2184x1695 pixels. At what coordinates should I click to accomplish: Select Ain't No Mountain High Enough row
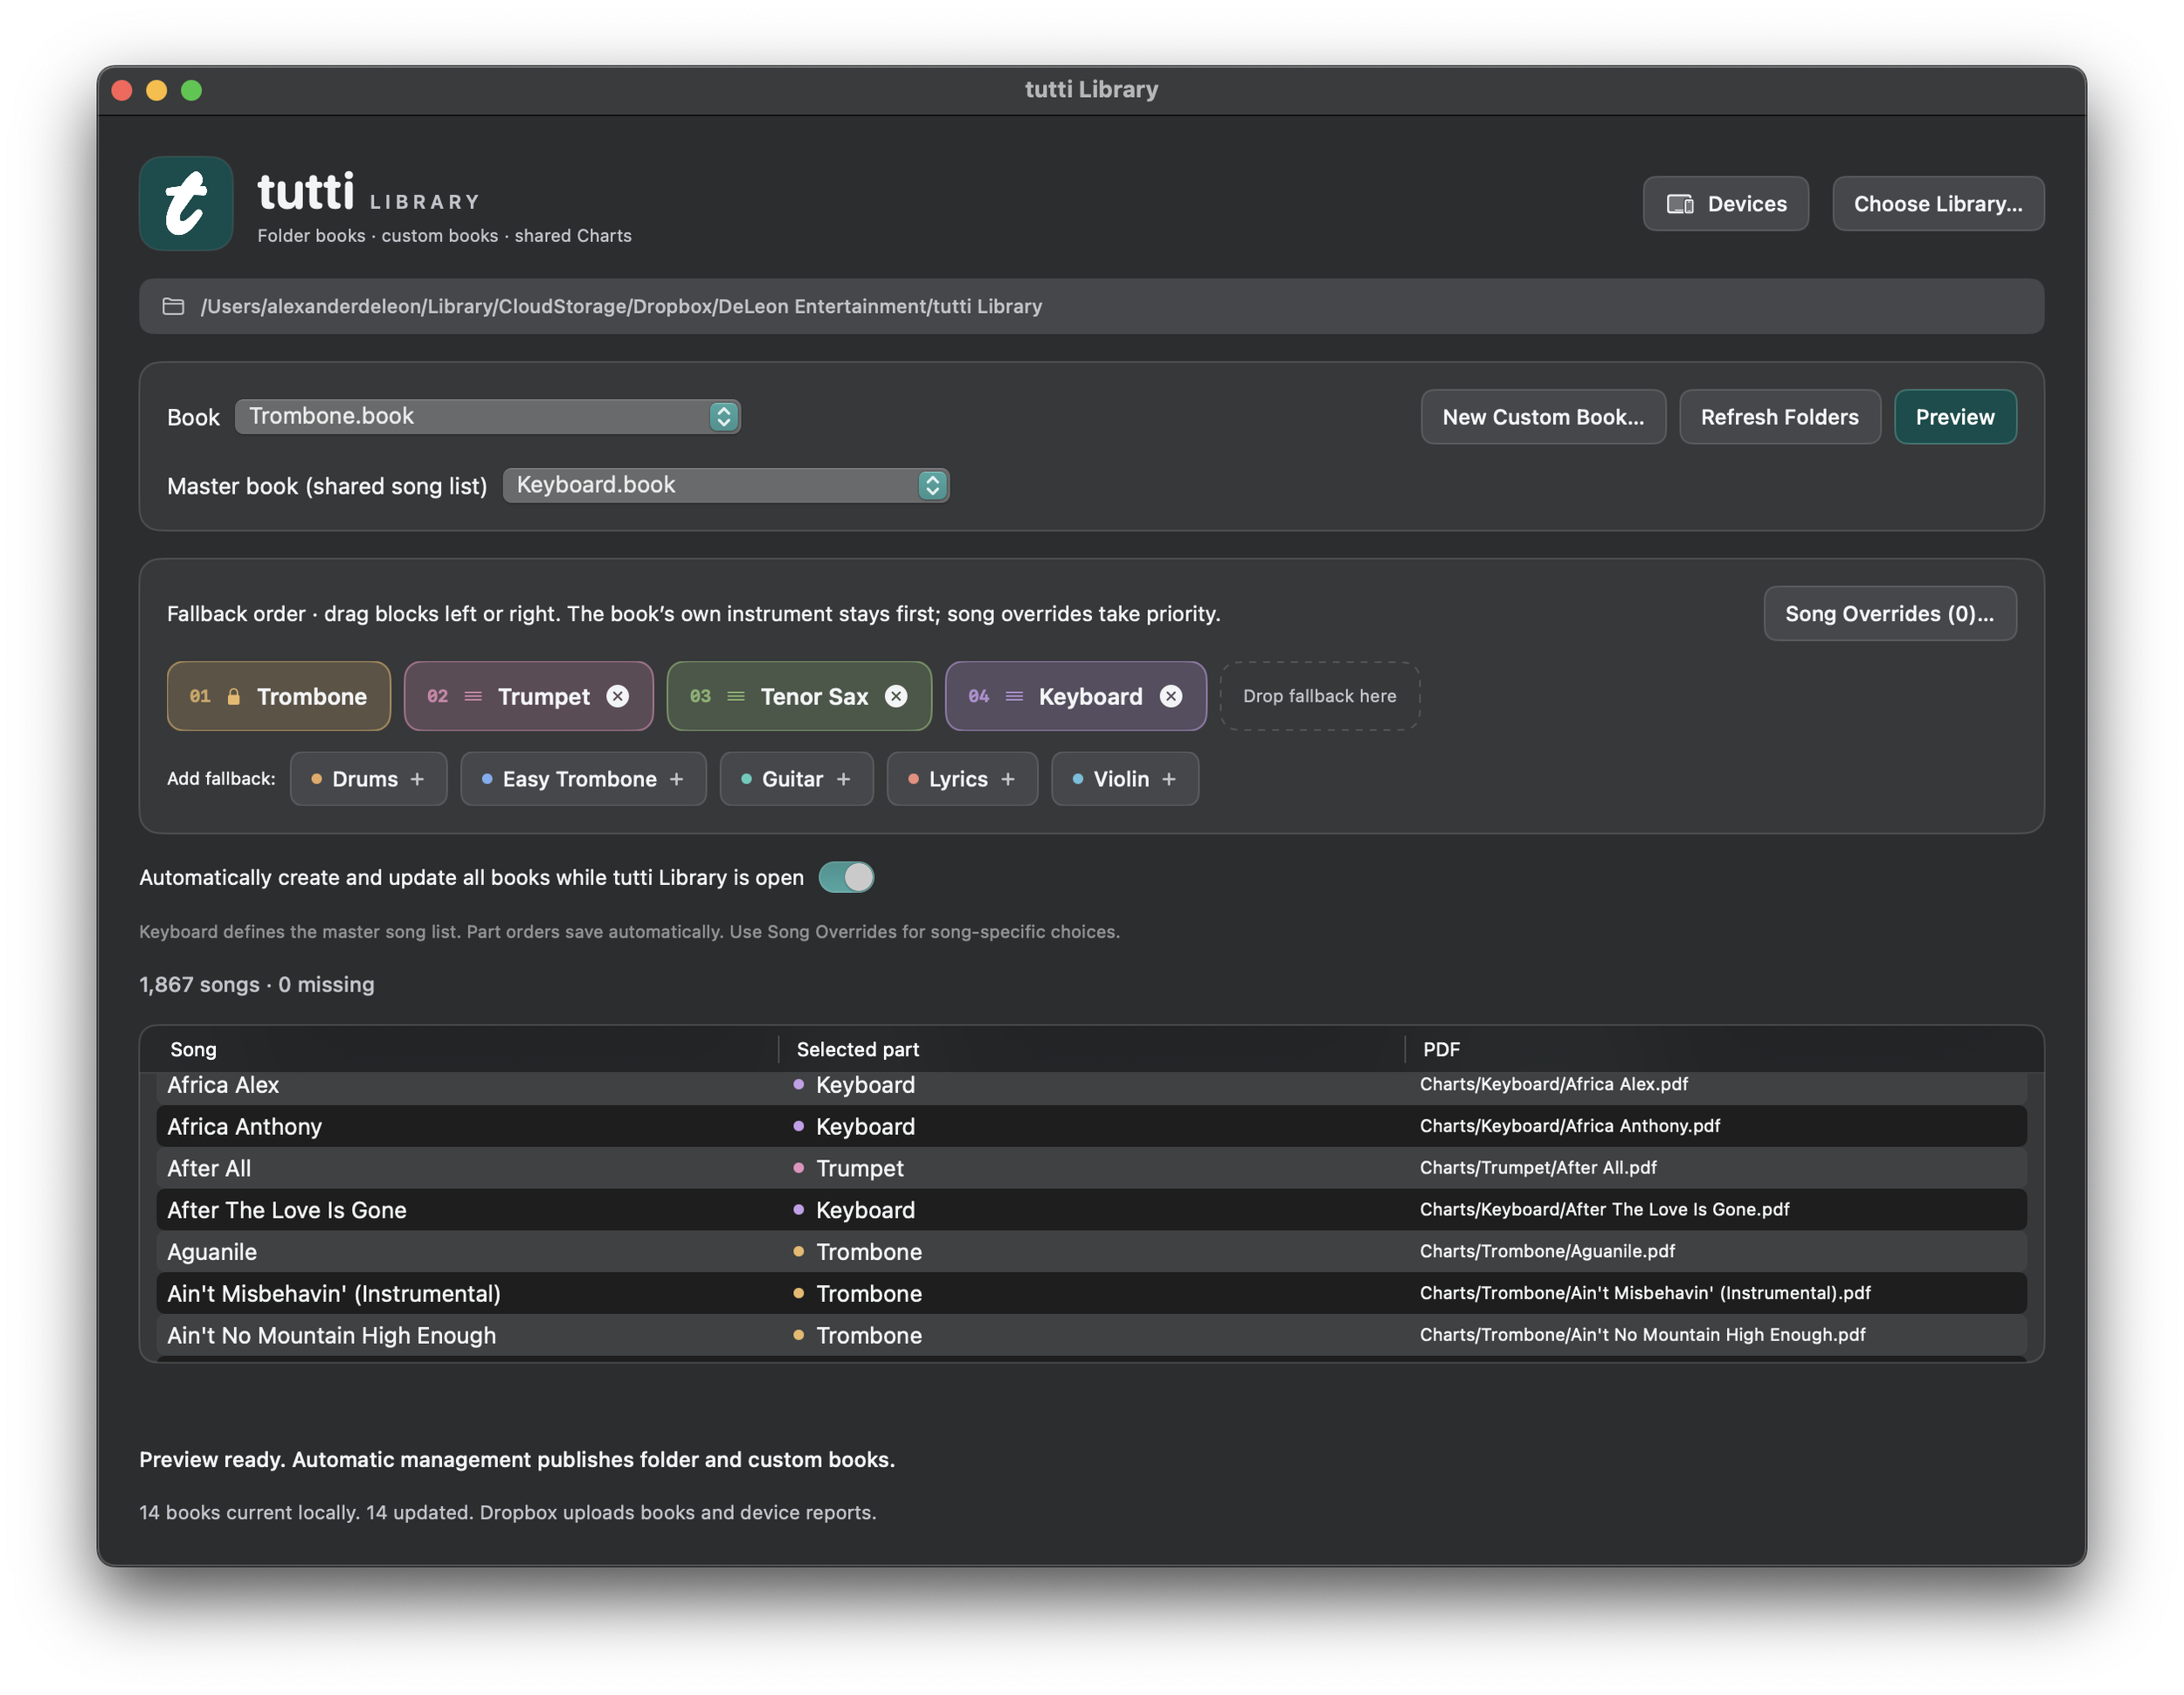click(1091, 1335)
